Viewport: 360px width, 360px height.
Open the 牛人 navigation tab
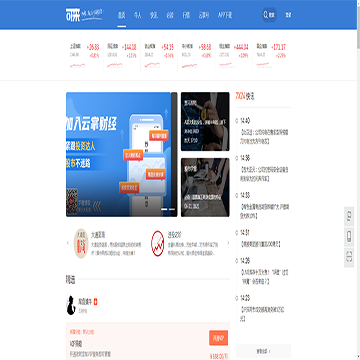pos(138,15)
